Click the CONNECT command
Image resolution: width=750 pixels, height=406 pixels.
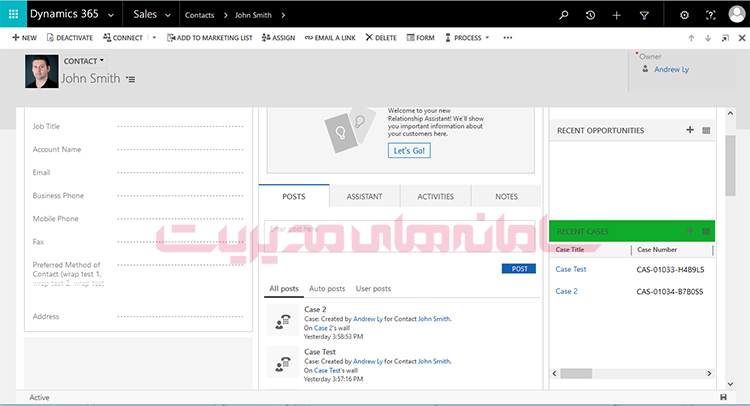point(123,38)
